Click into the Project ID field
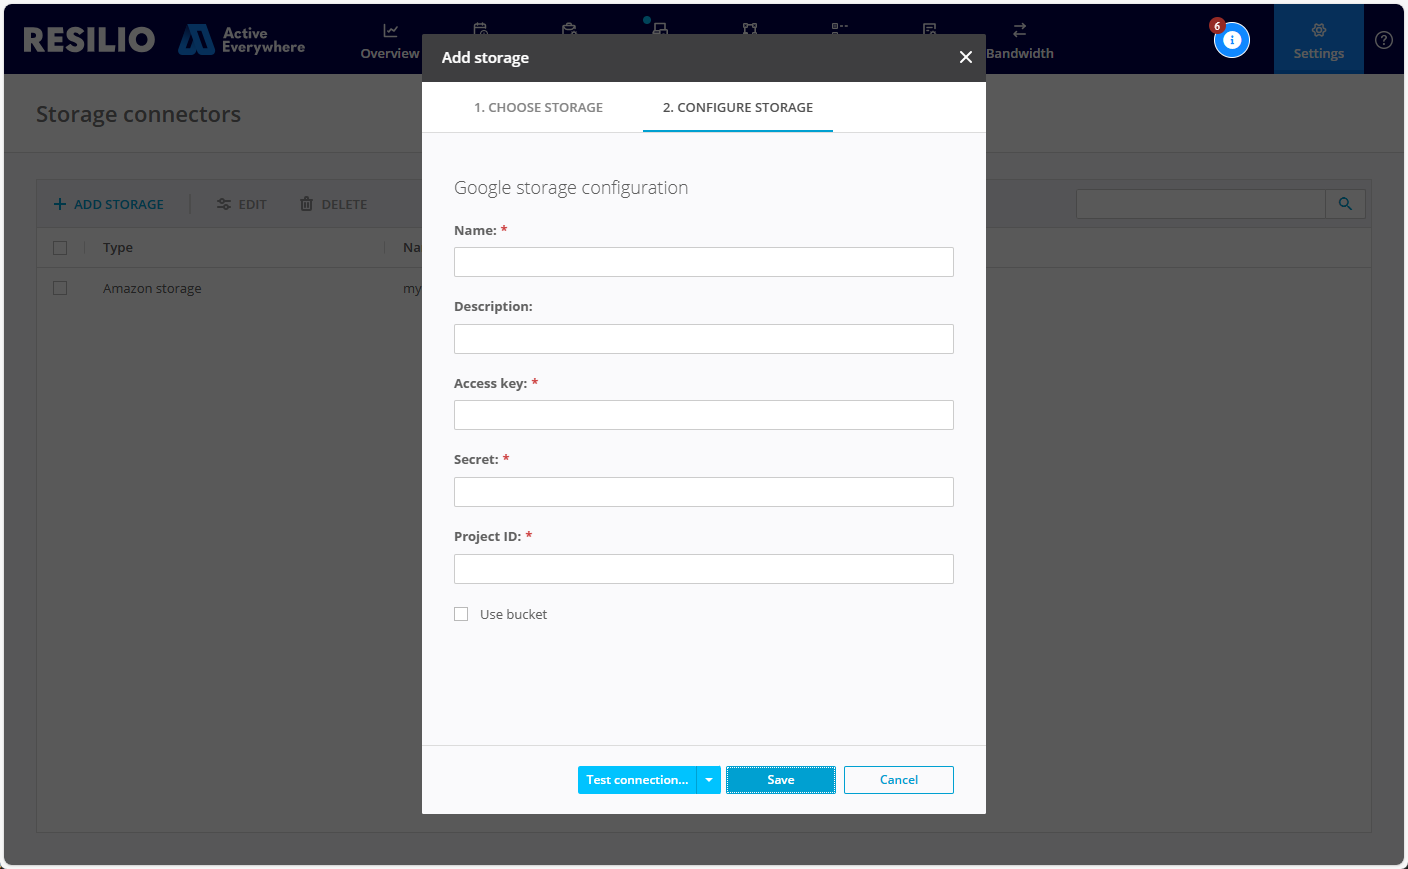This screenshot has width=1408, height=869. point(704,569)
